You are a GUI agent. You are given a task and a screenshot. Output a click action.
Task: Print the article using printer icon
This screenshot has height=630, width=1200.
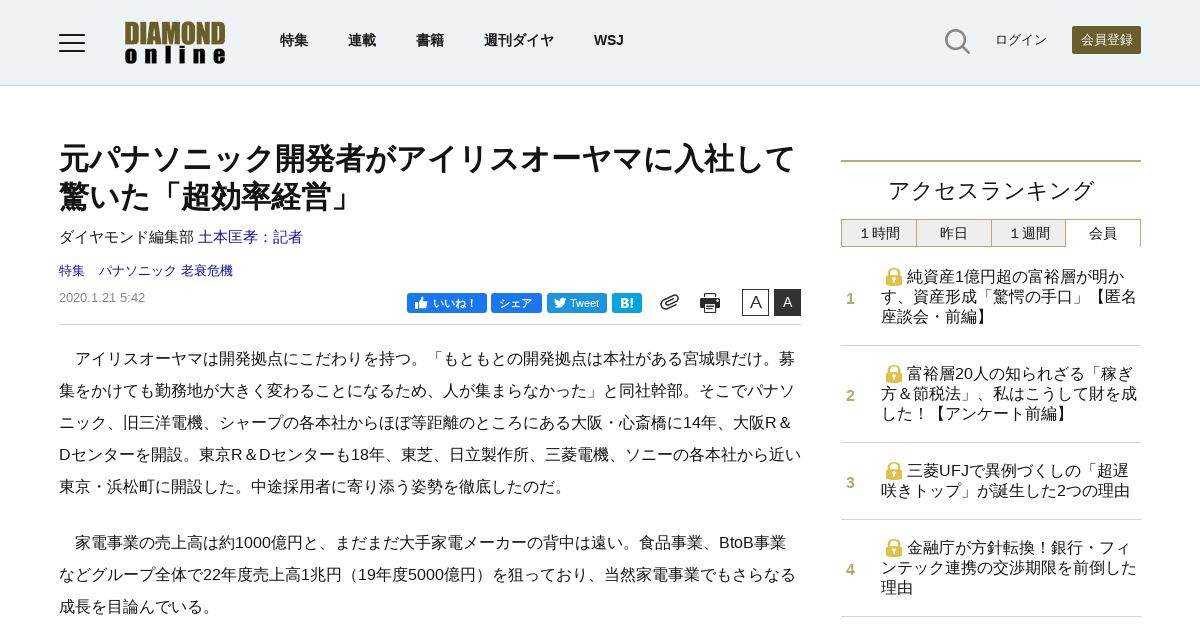pyautogui.click(x=710, y=303)
